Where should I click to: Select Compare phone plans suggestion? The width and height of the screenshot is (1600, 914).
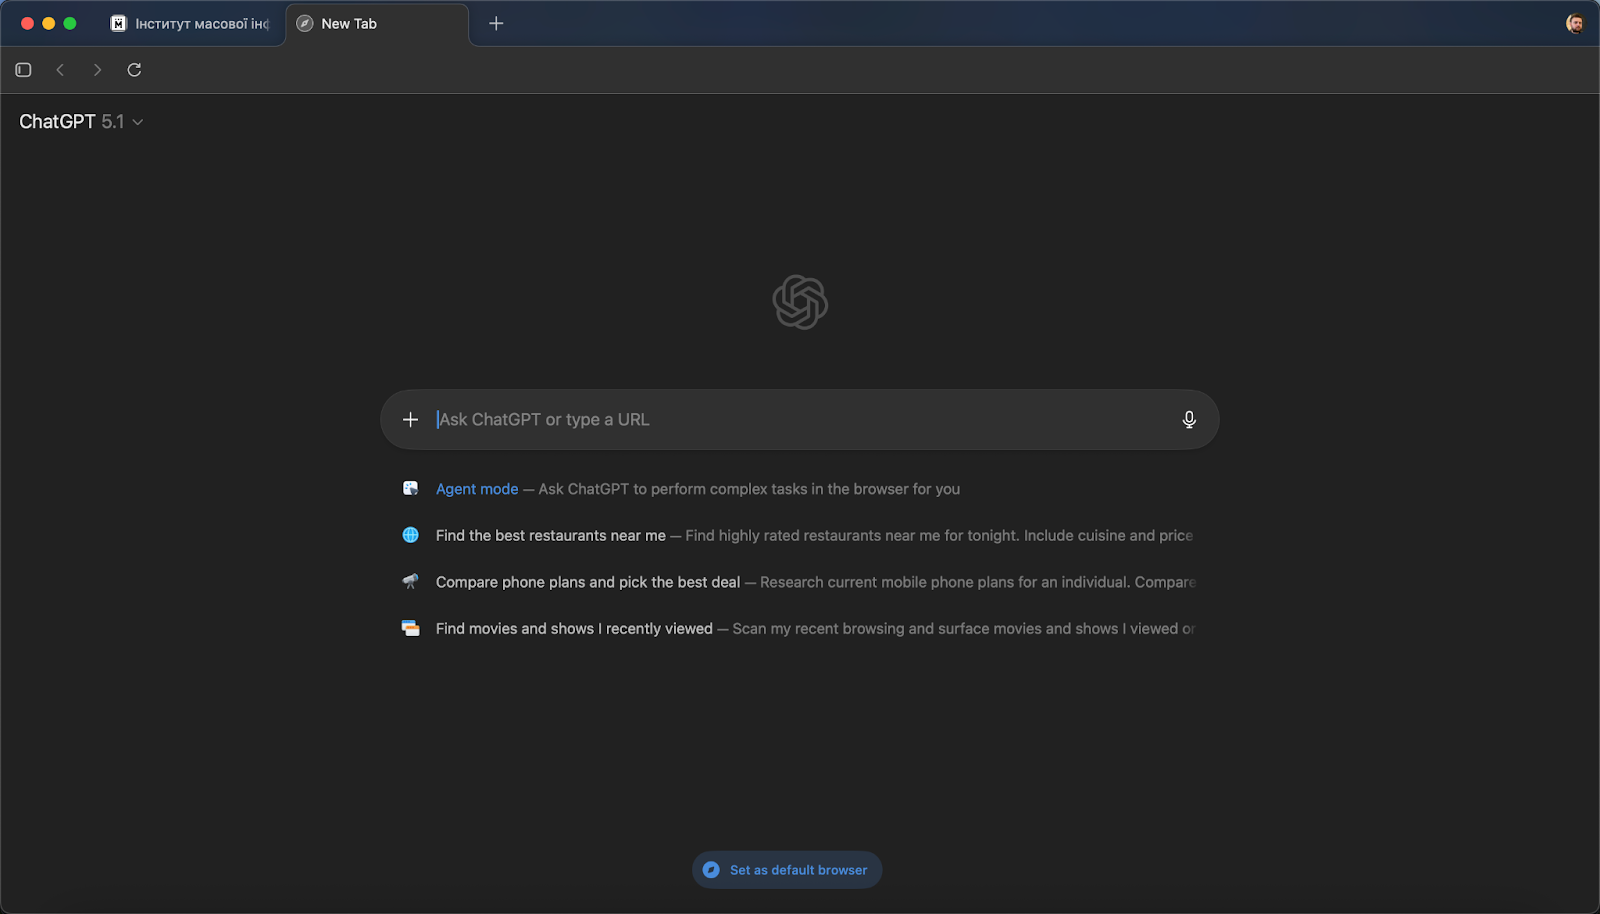(x=588, y=582)
